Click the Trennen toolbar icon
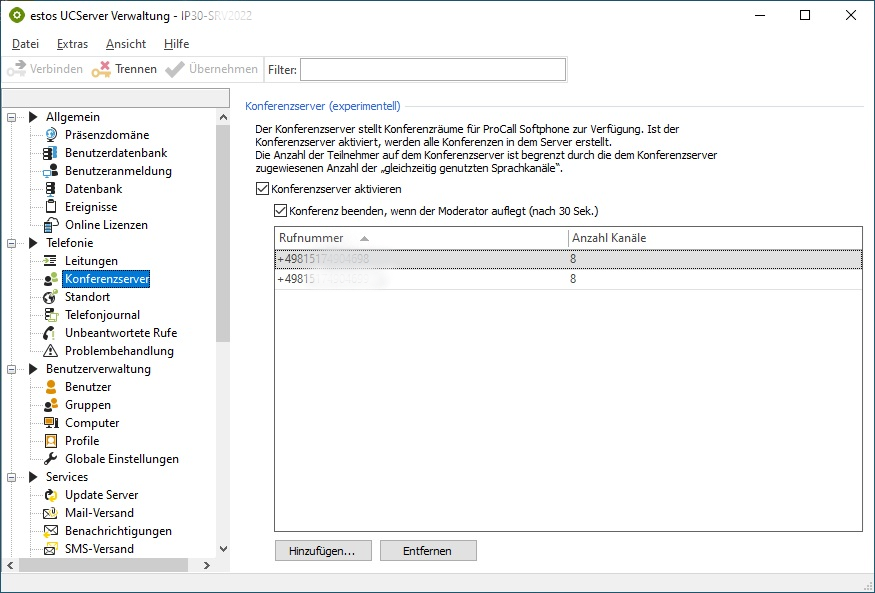 tap(100, 69)
